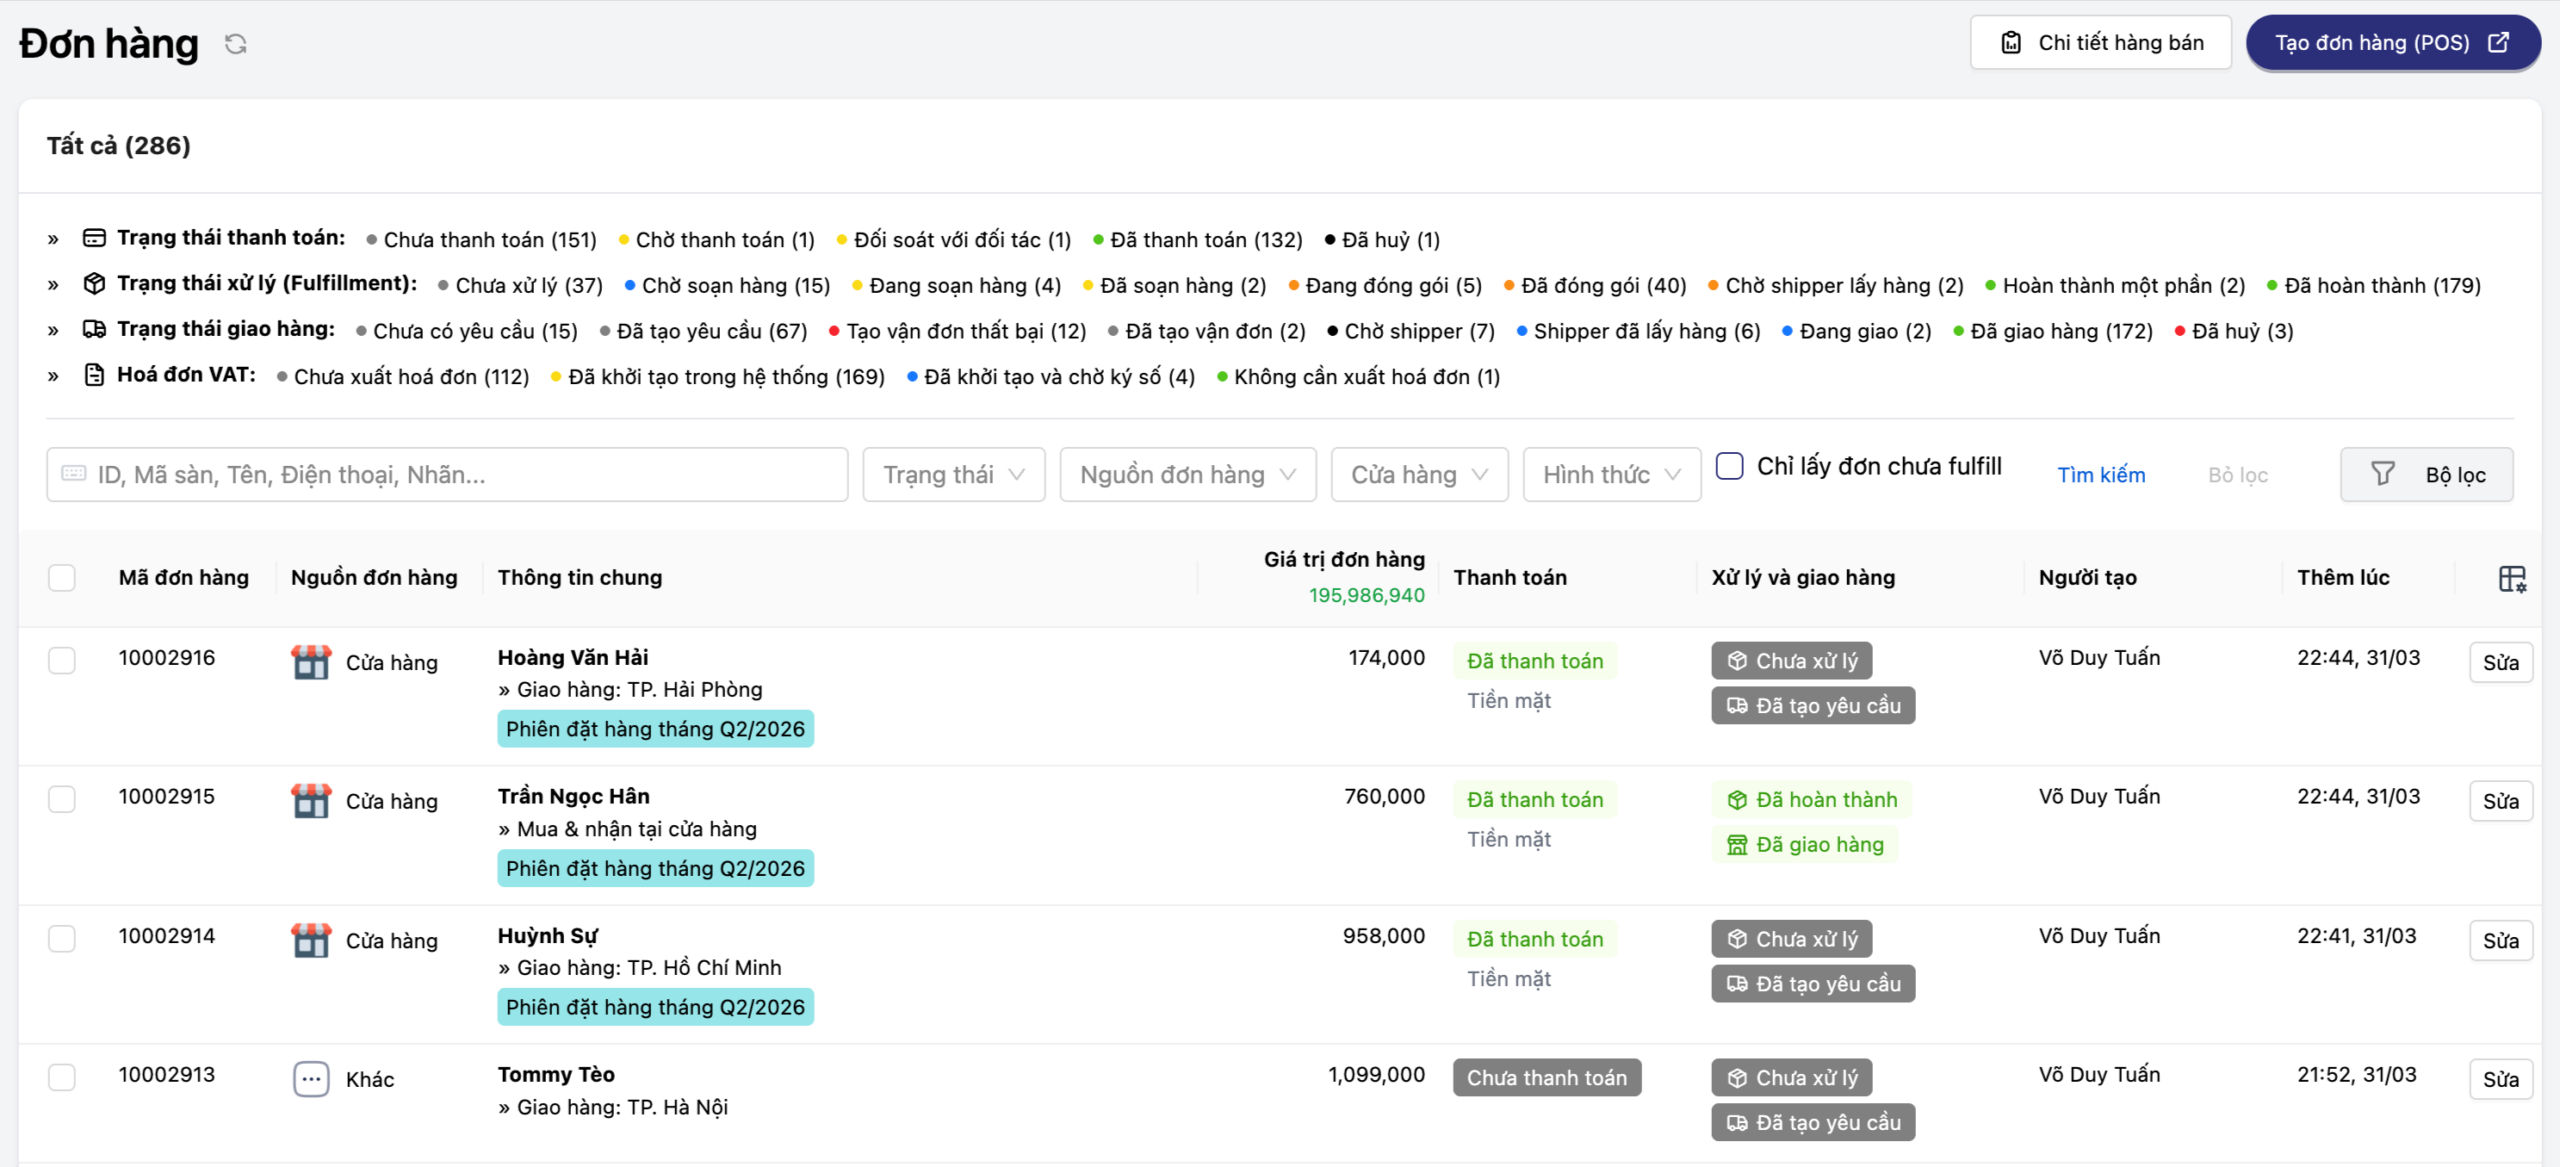
Task: Click the truck icon for Trạng thái giao hàng
Action: point(94,329)
